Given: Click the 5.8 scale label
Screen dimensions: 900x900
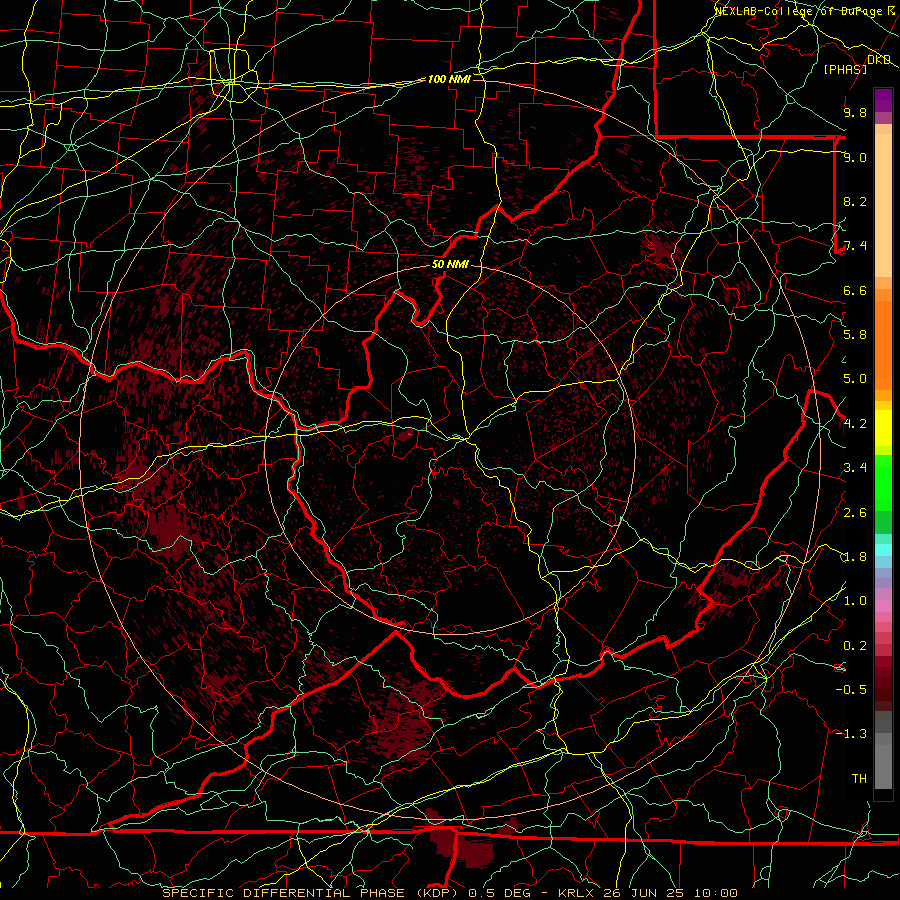Looking at the screenshot, I should pyautogui.click(x=855, y=335).
